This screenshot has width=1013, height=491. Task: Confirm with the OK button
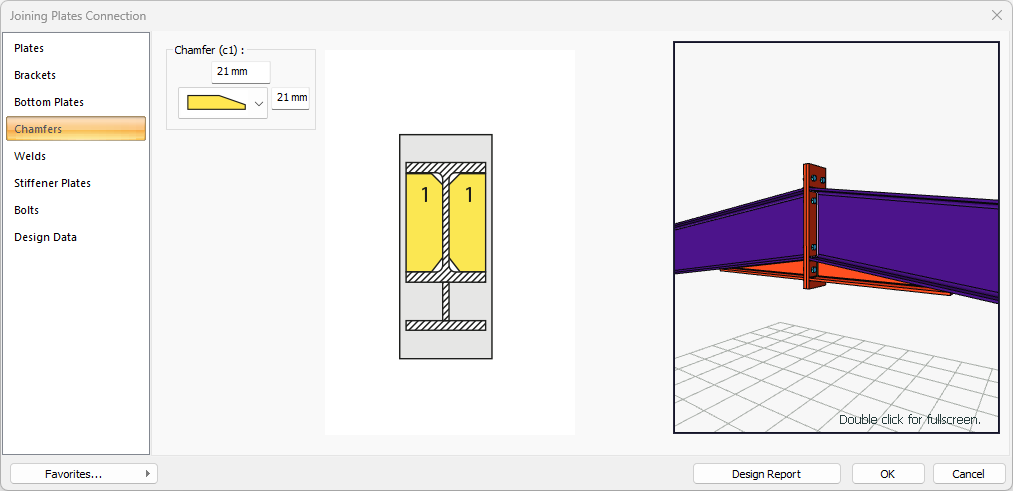pos(888,474)
